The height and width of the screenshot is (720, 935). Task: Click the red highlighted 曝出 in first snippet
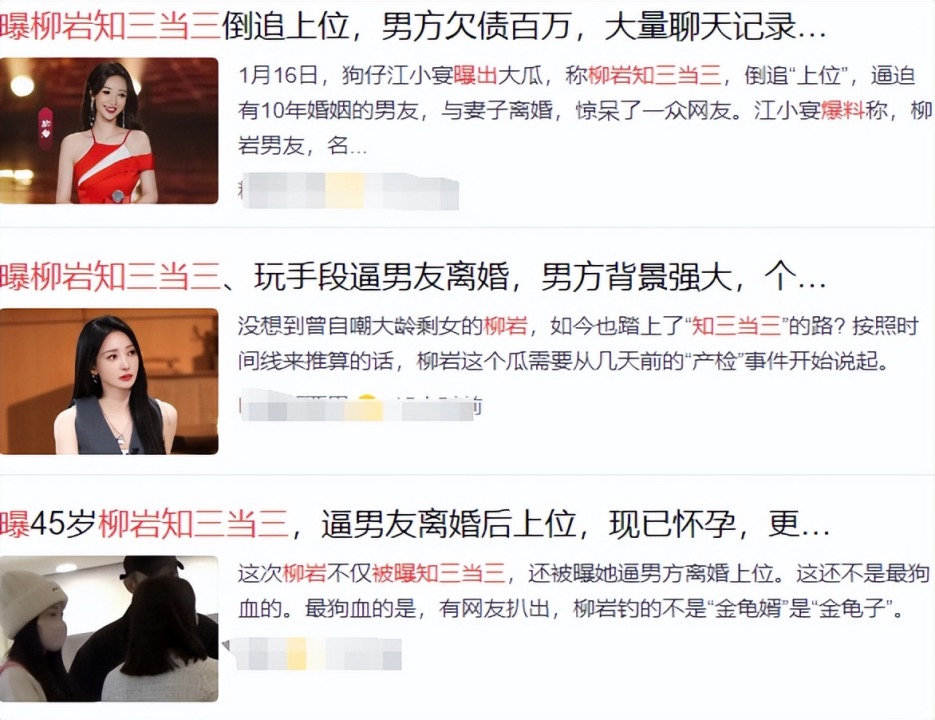(x=475, y=76)
